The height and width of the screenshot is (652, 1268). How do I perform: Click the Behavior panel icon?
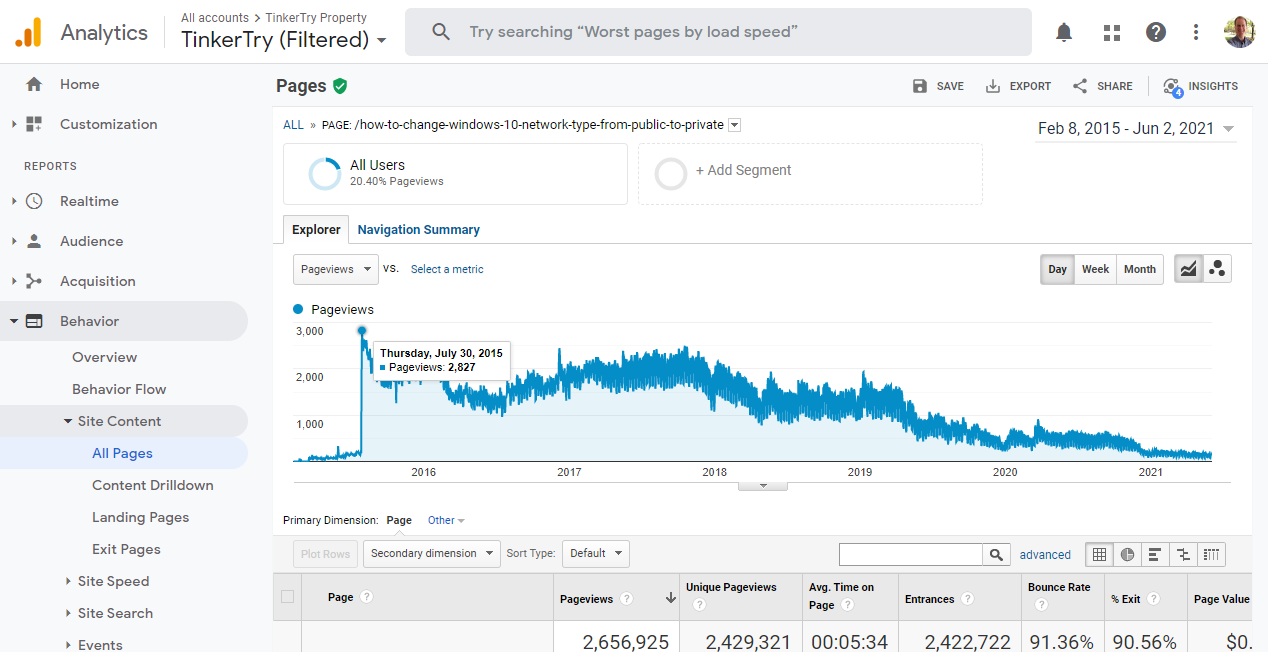pos(34,321)
